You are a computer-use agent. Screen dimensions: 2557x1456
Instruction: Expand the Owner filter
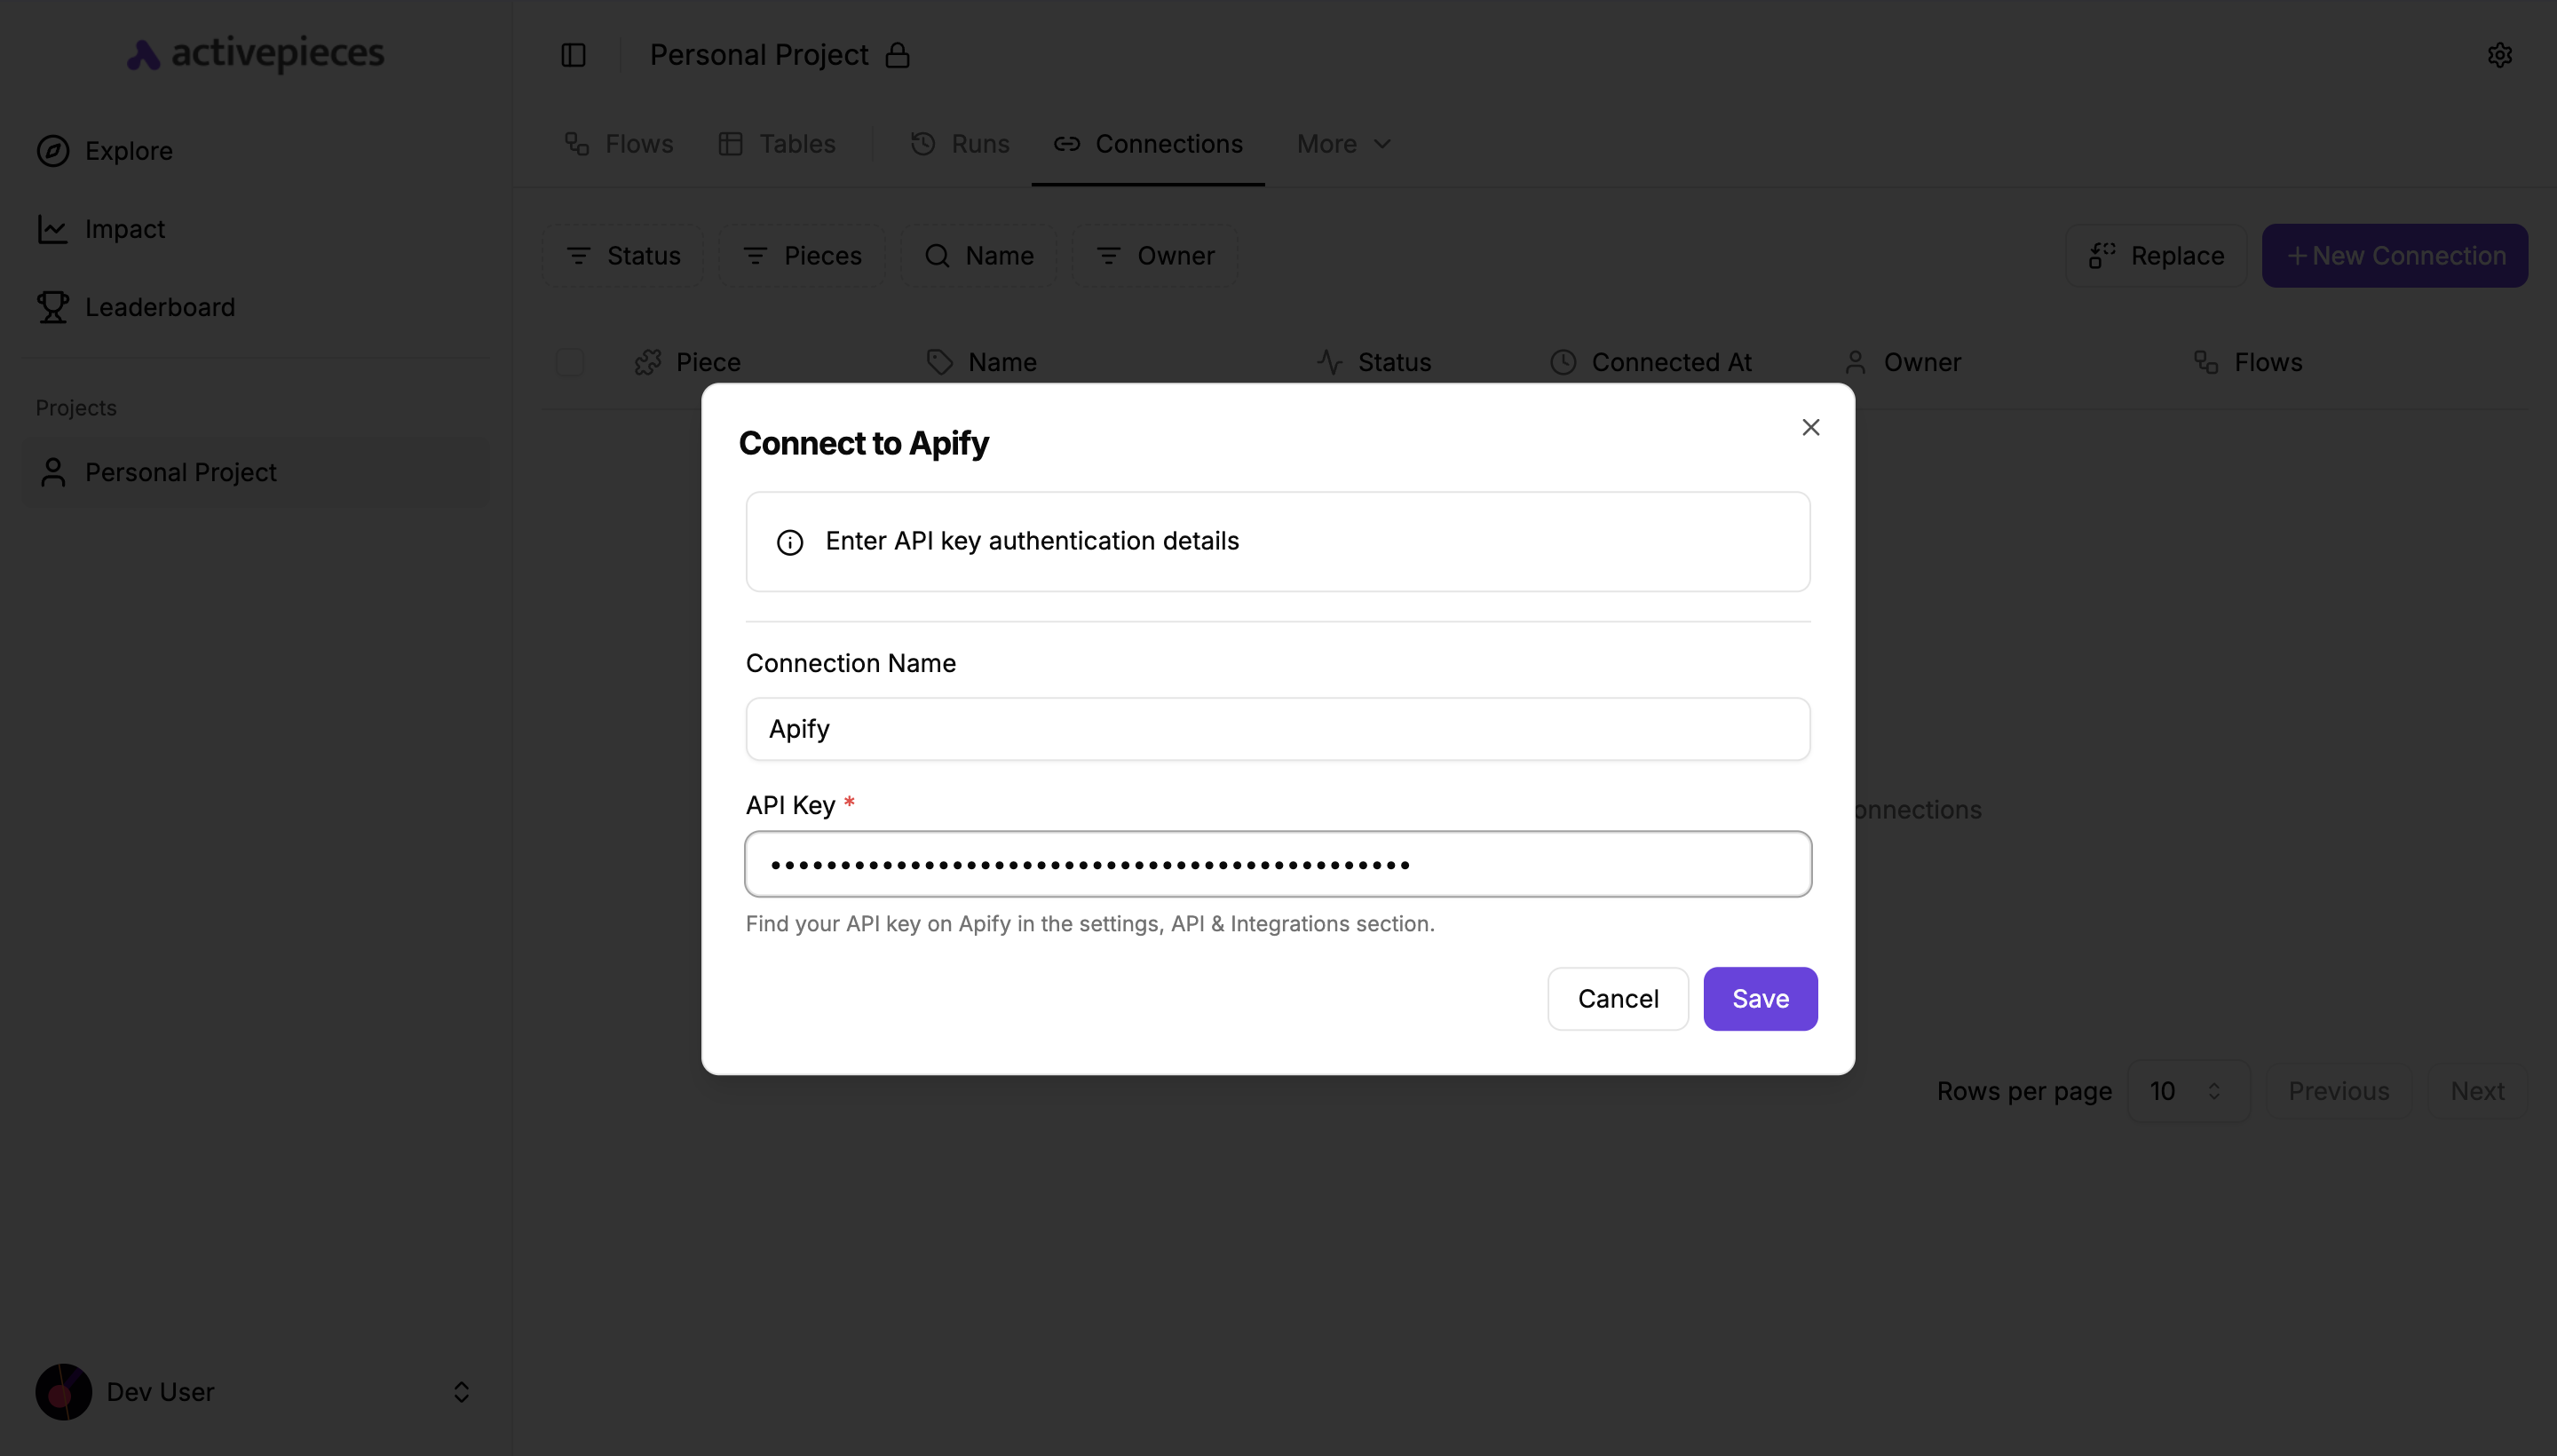1154,255
